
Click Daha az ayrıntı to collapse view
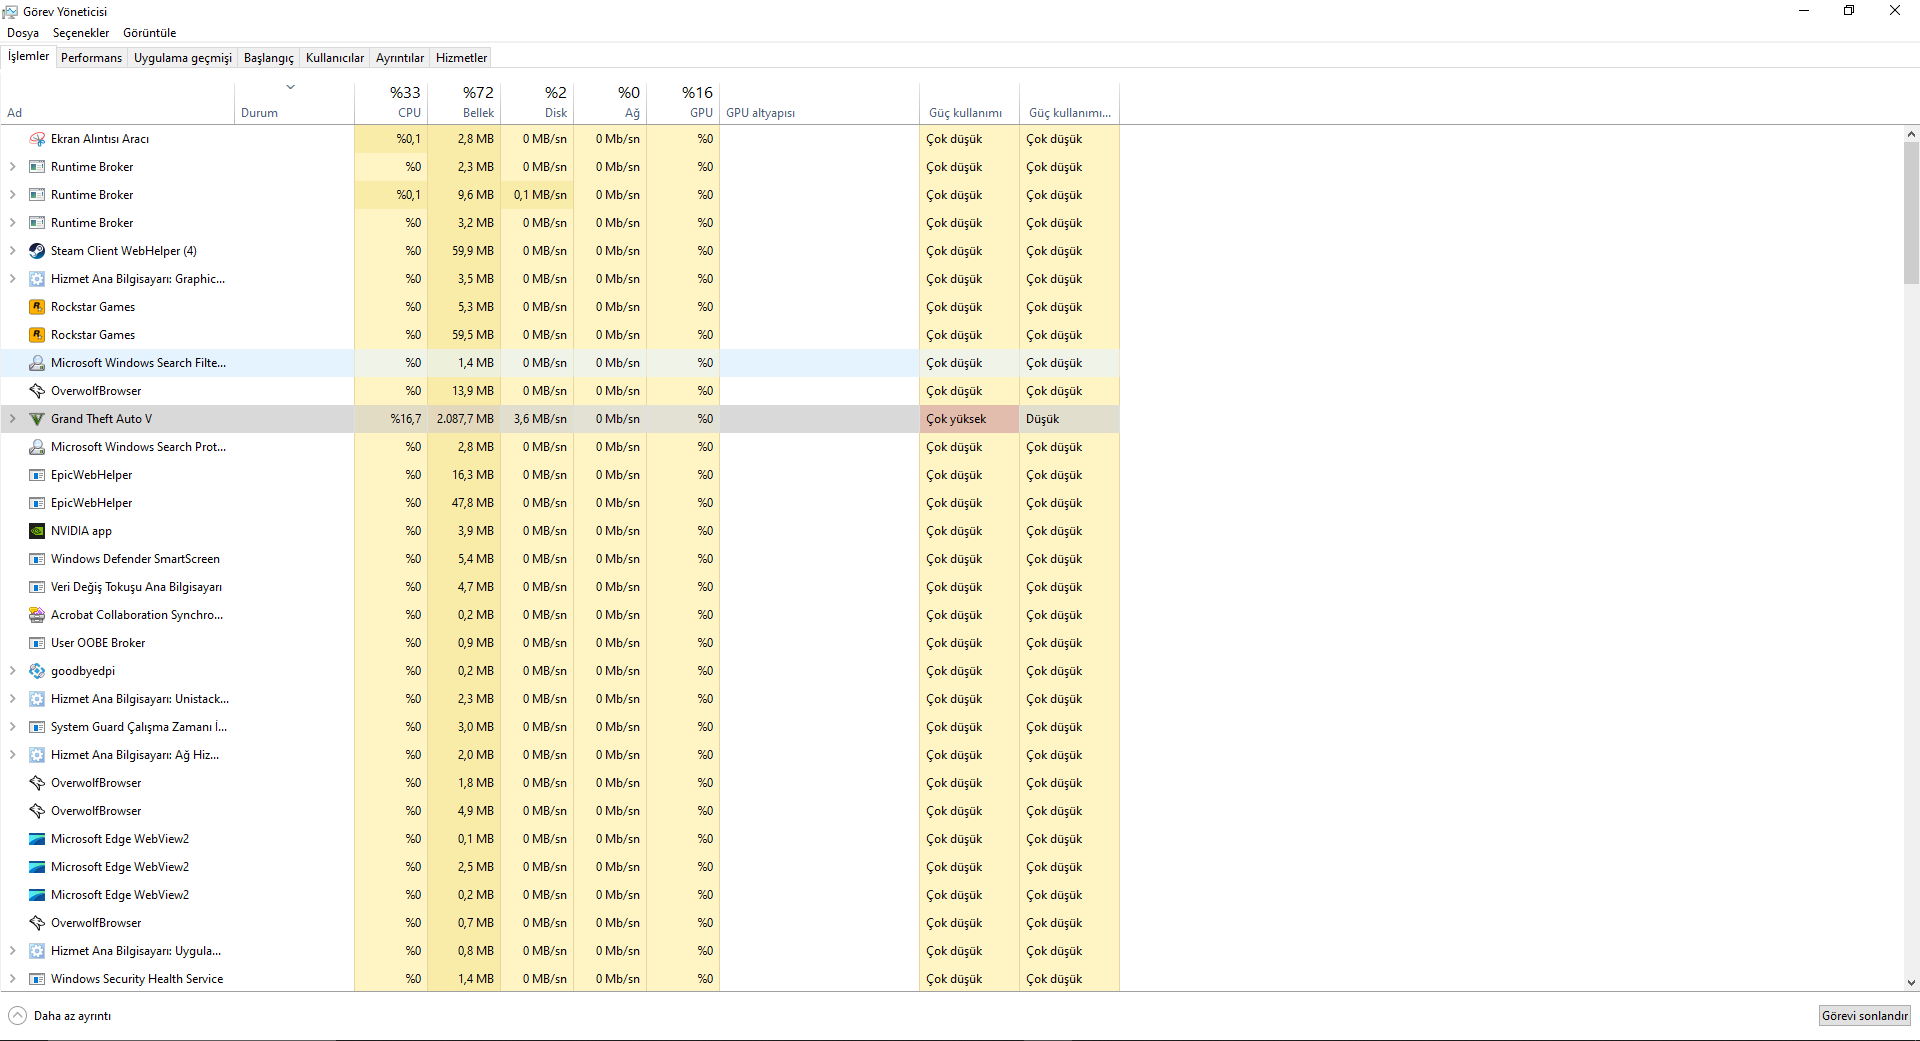tap(60, 1016)
